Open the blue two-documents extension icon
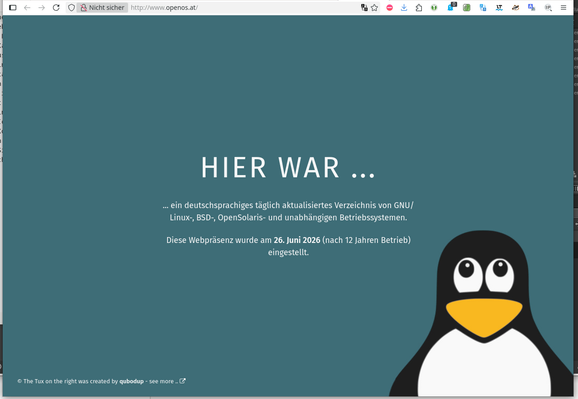 click(483, 7)
